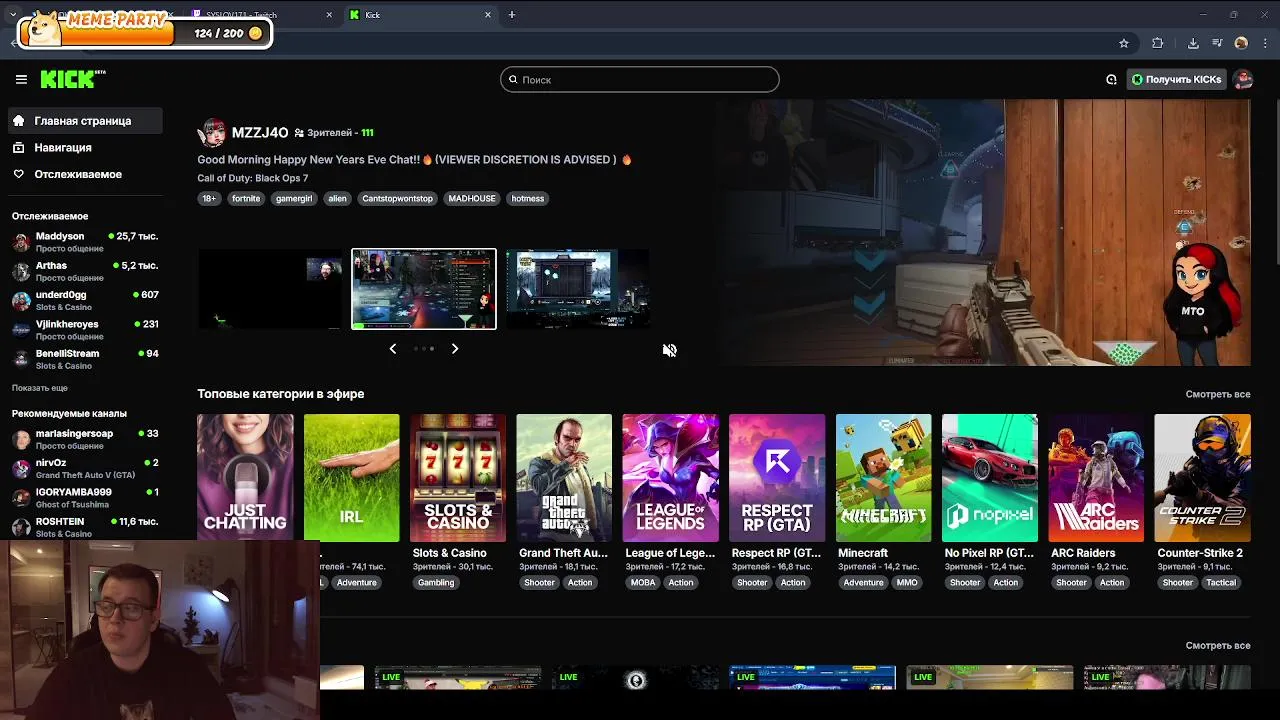Click IGORYAMBA999 avatar in recommended
This screenshot has height=720, width=1280.
(21, 497)
